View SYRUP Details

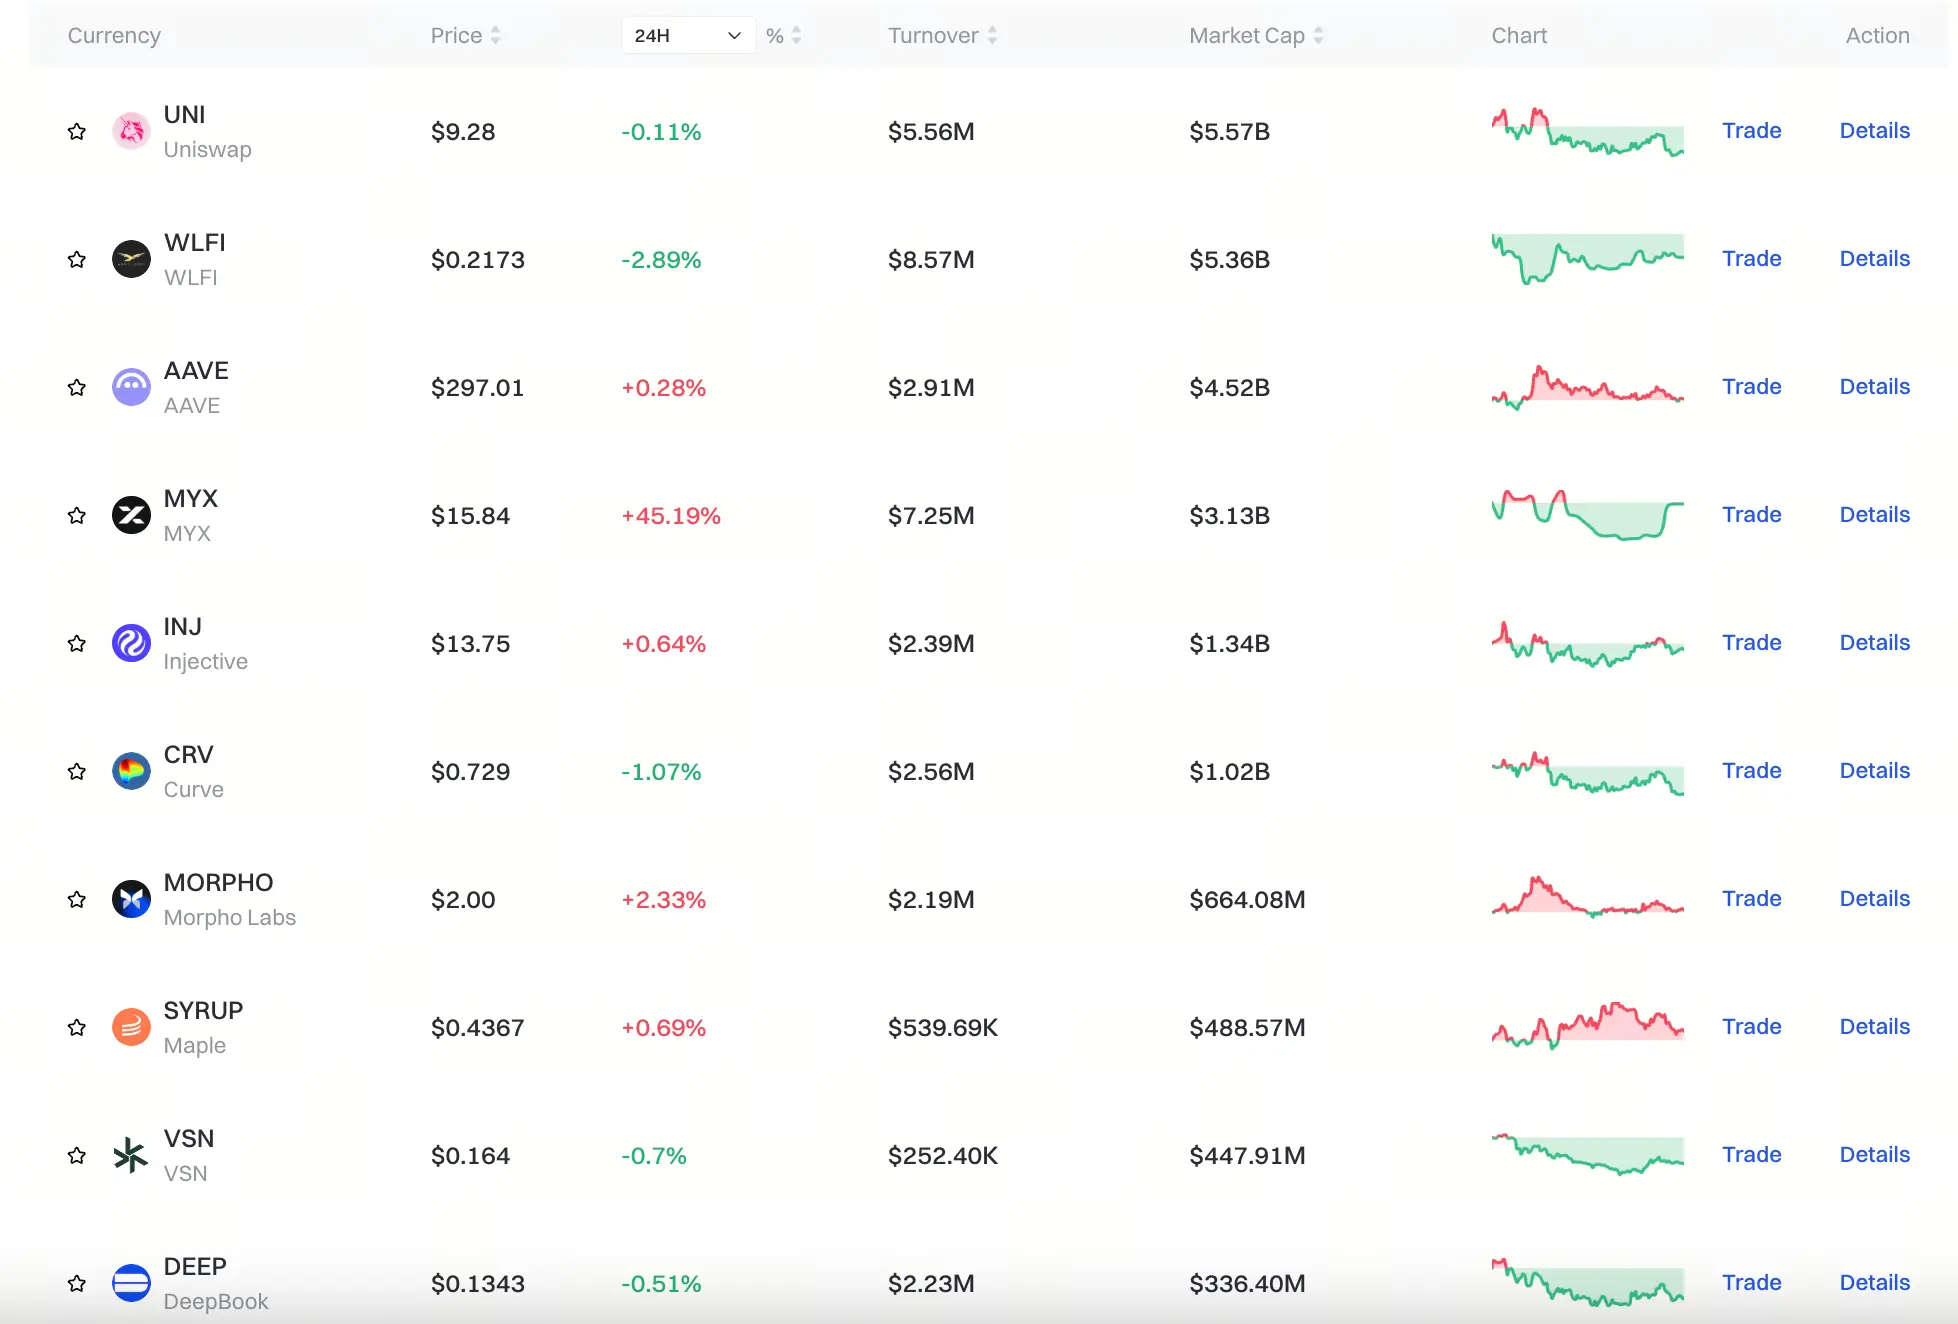(x=1874, y=1027)
